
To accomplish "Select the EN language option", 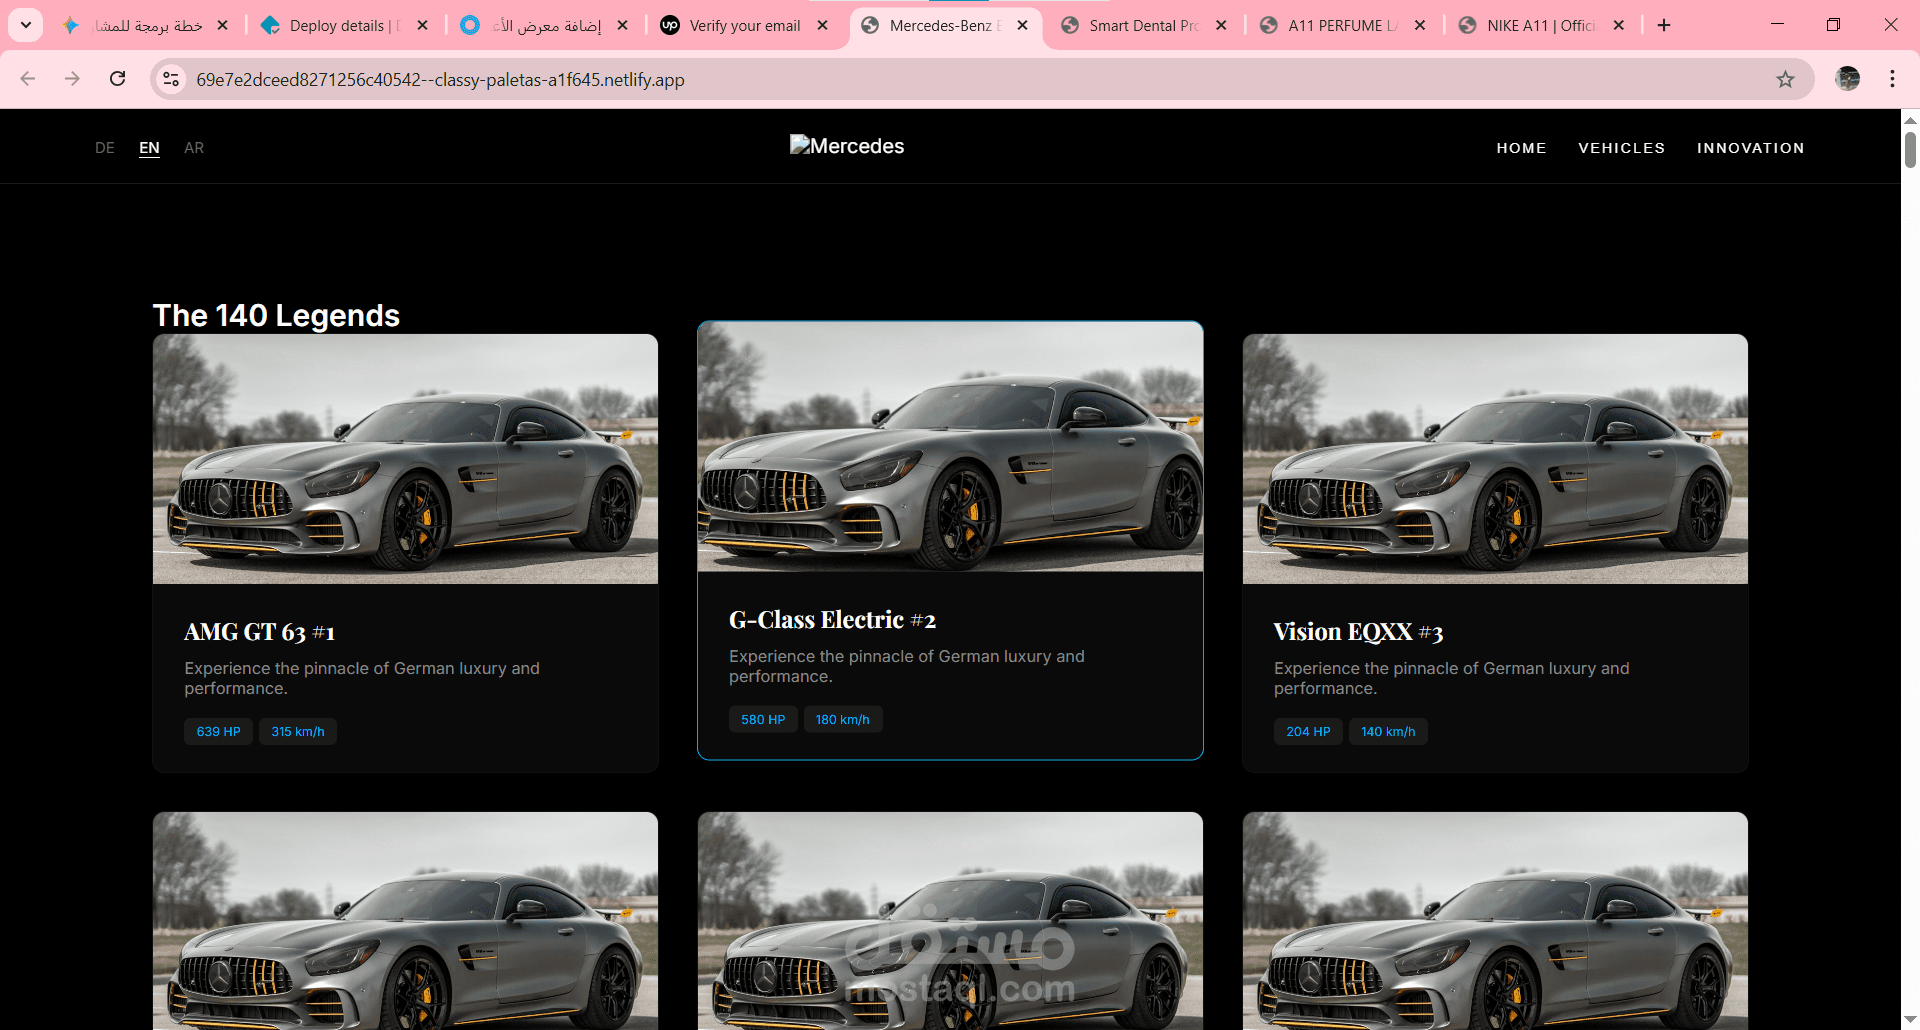I will pos(149,148).
